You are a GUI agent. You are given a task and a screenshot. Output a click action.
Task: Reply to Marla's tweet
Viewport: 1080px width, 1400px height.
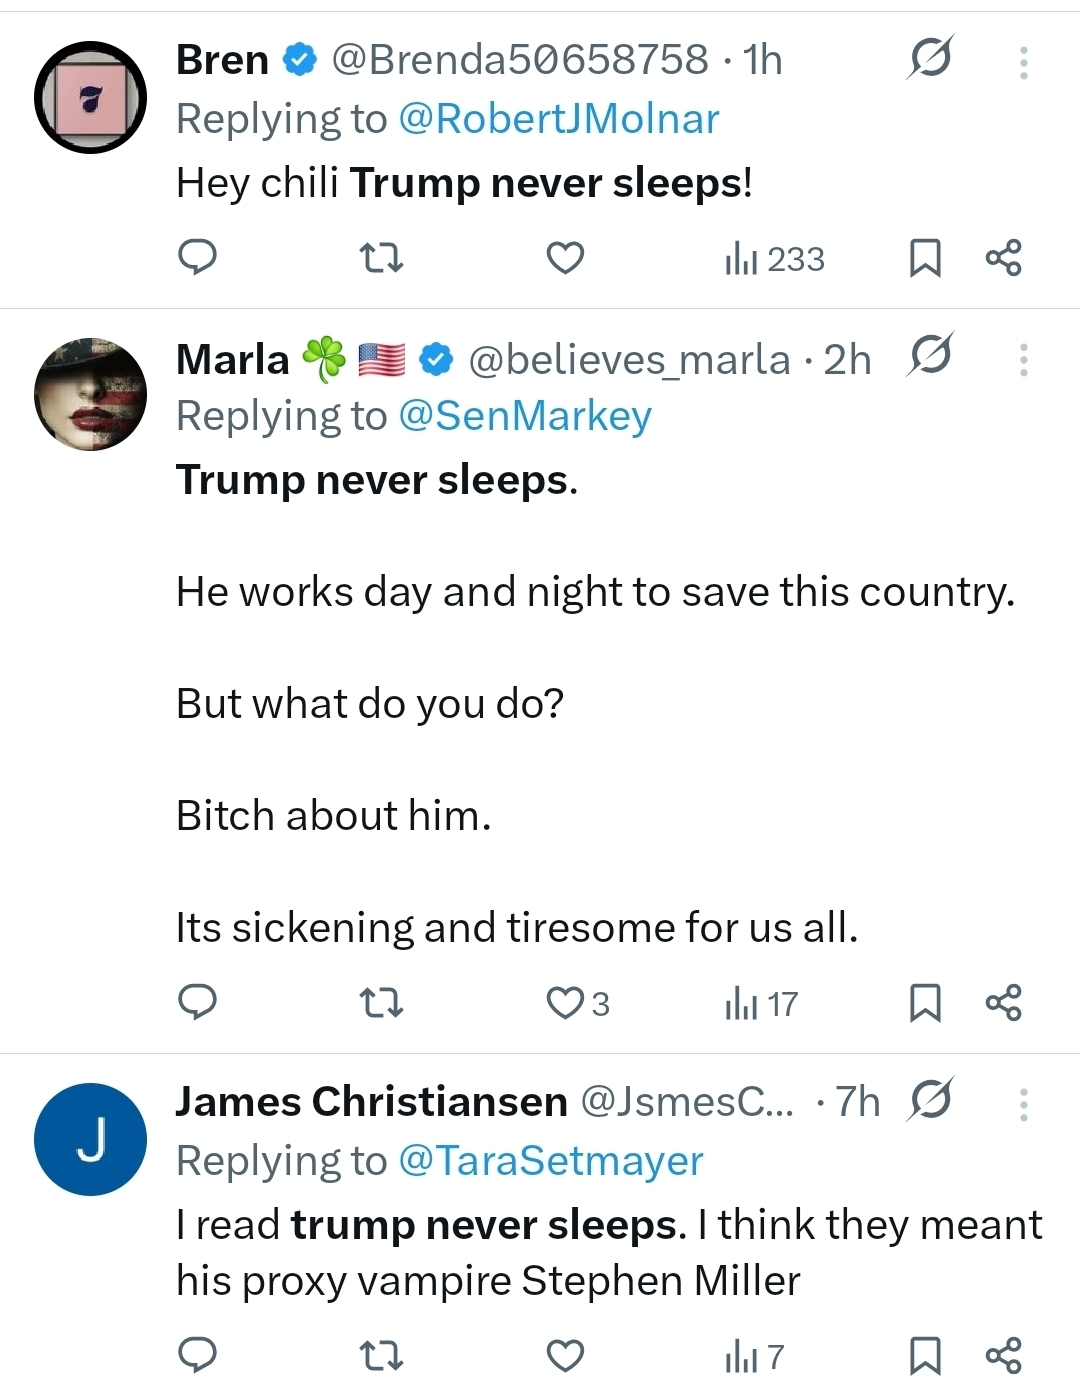coord(197,1002)
